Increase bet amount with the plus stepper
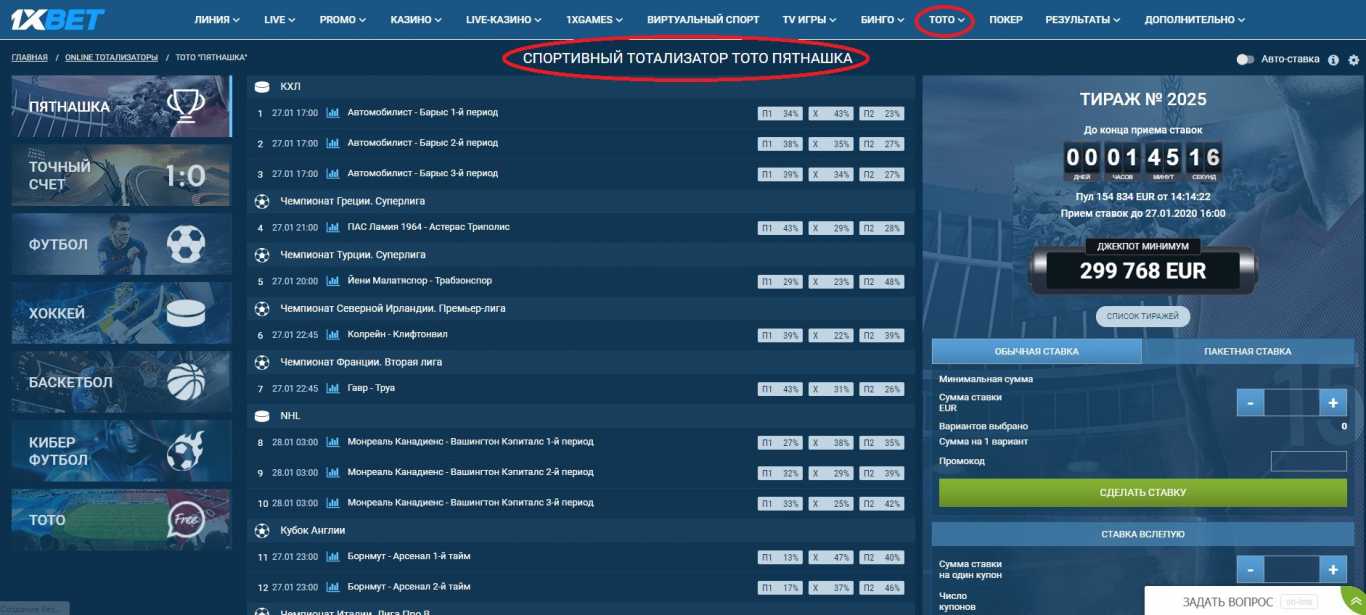 pyautogui.click(x=1332, y=403)
